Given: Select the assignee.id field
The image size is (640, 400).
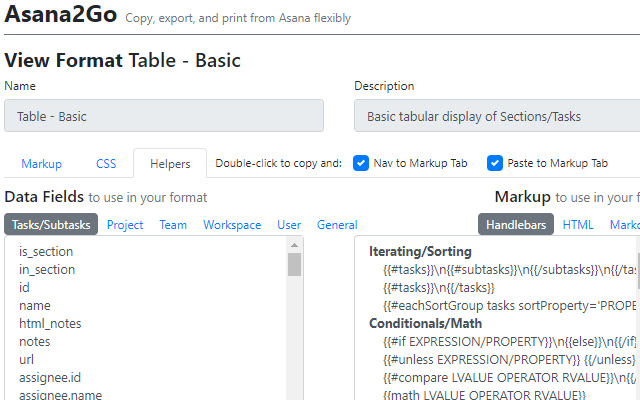Looking at the screenshot, I should [x=50, y=377].
